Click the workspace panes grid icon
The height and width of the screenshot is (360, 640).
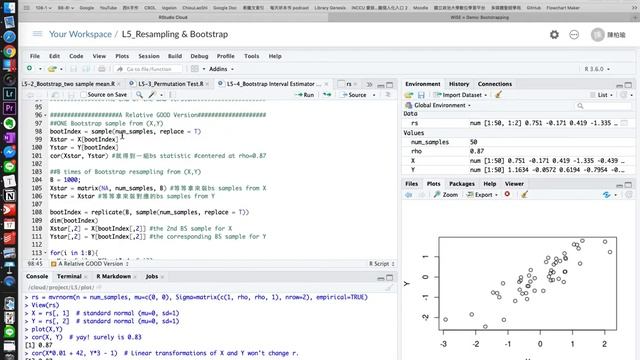pyautogui.click(x=195, y=69)
